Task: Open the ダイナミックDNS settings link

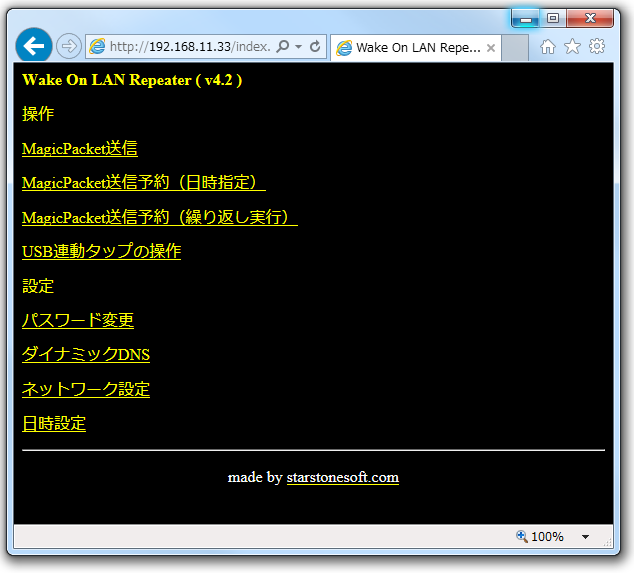Action: point(86,355)
